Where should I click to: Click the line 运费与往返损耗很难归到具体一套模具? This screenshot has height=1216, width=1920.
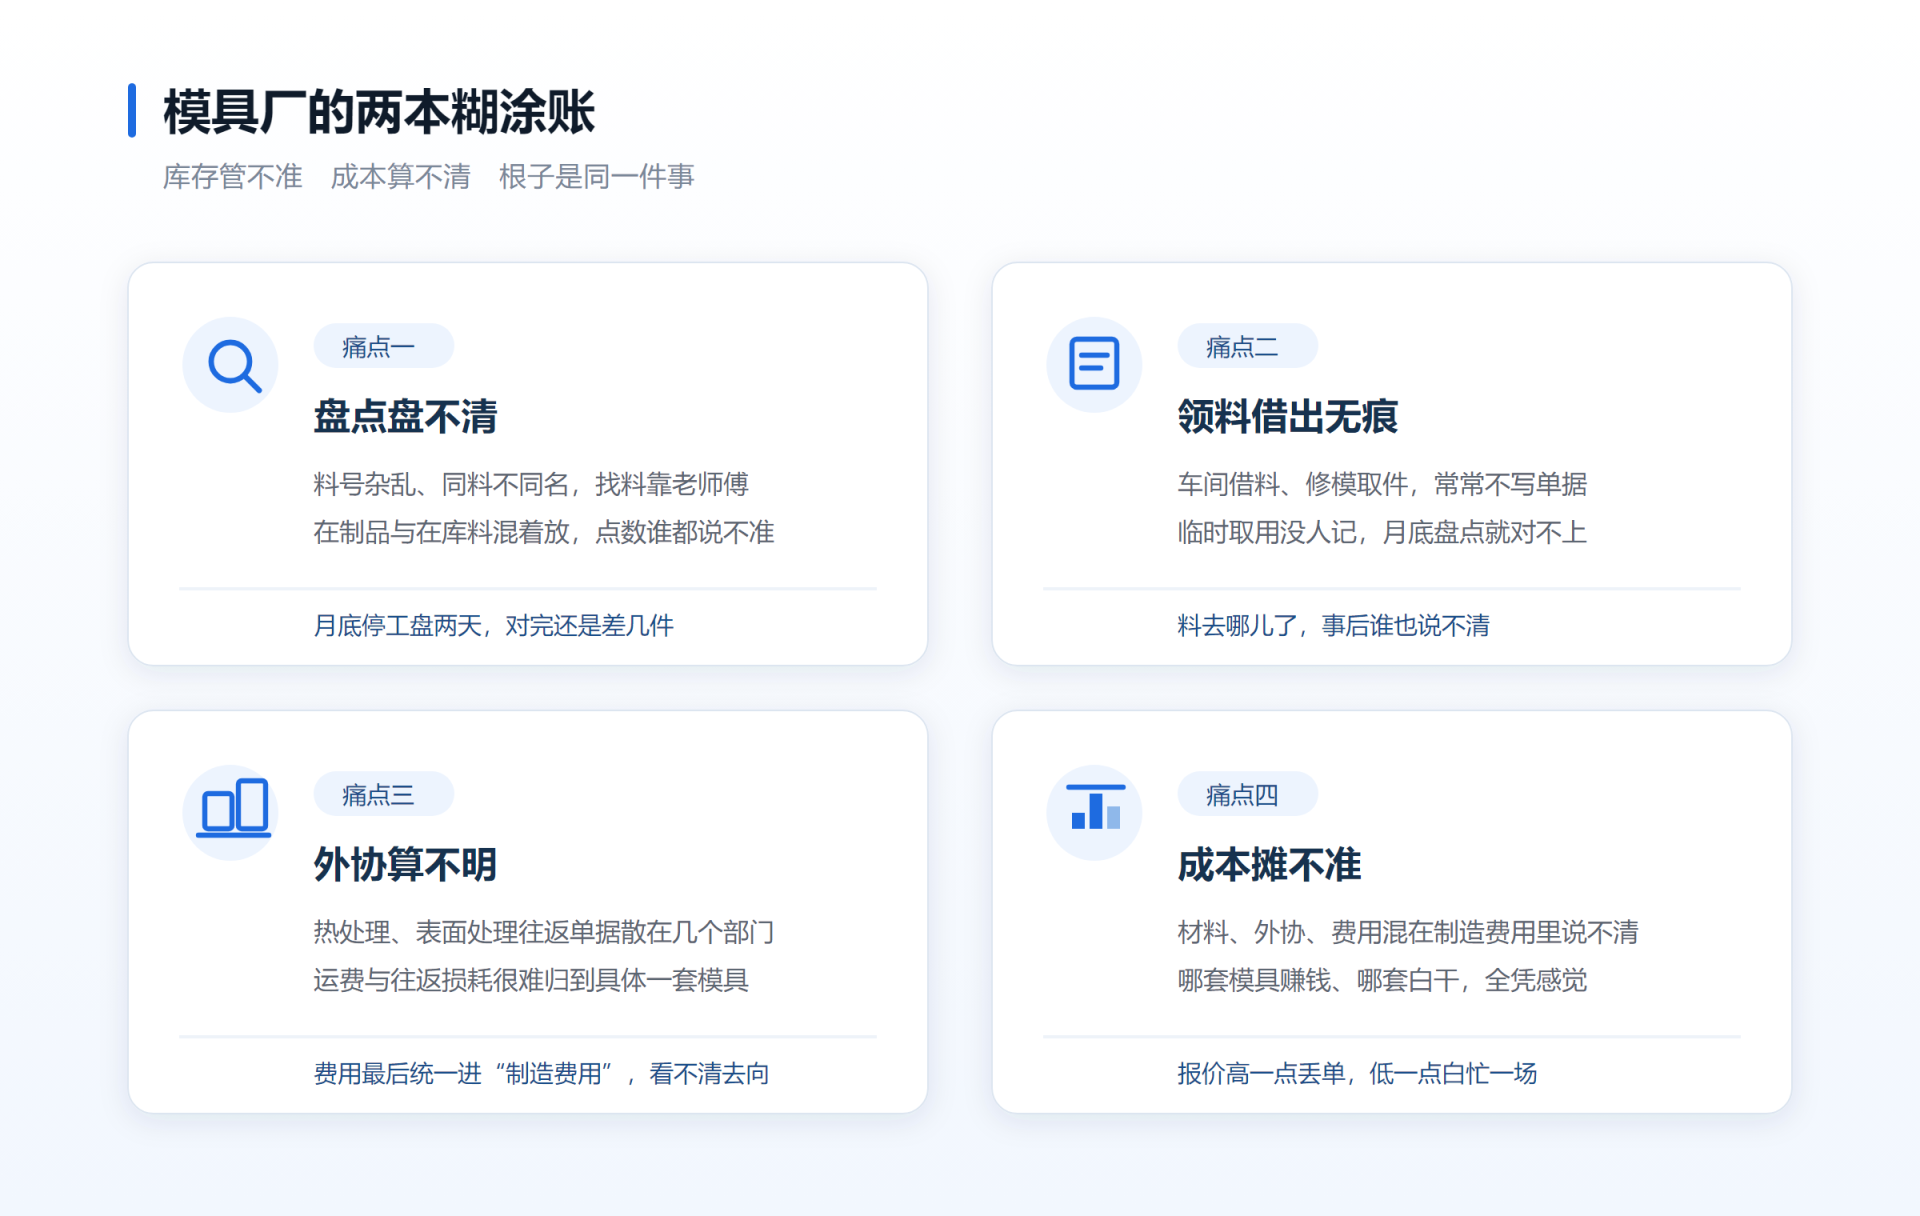coord(531,980)
